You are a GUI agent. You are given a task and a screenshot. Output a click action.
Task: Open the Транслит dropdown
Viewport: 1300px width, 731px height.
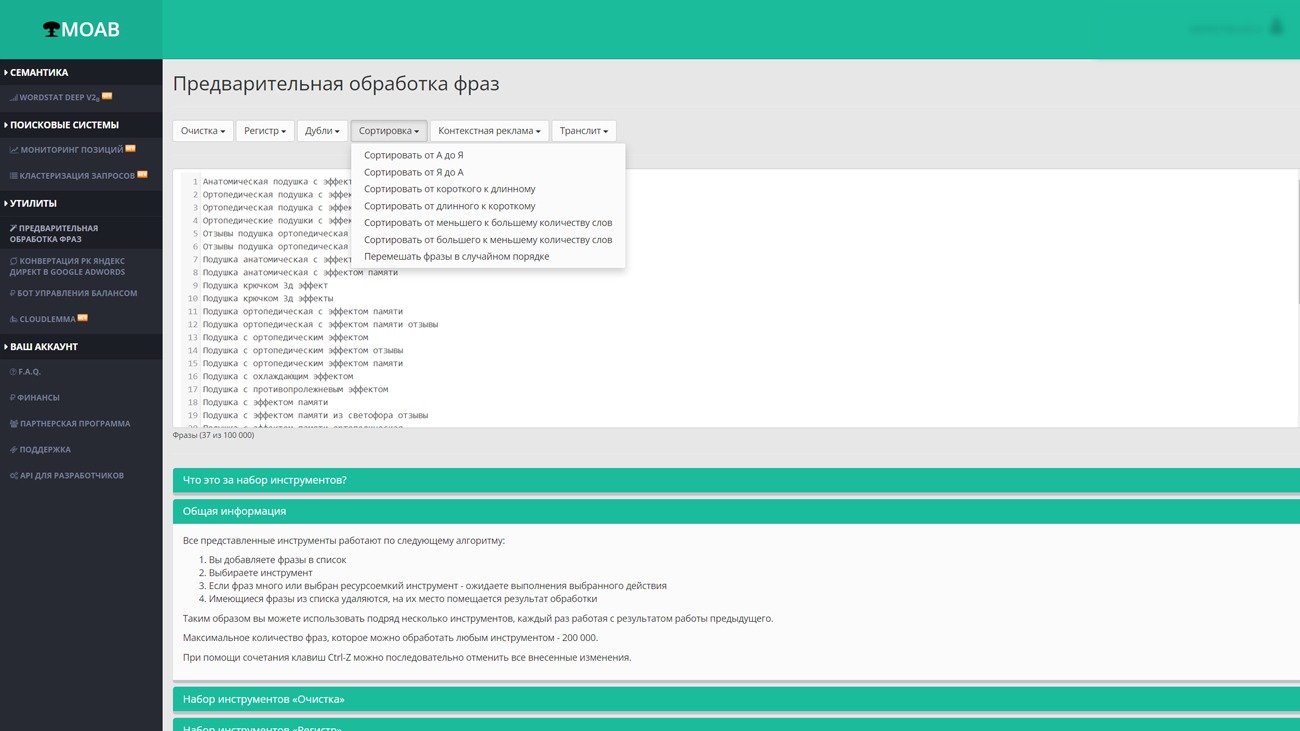coord(583,131)
